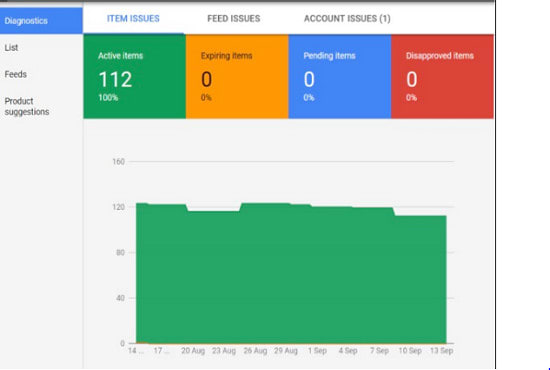550x370 pixels.
Task: Select the blue Pending items card
Action: pos(340,77)
